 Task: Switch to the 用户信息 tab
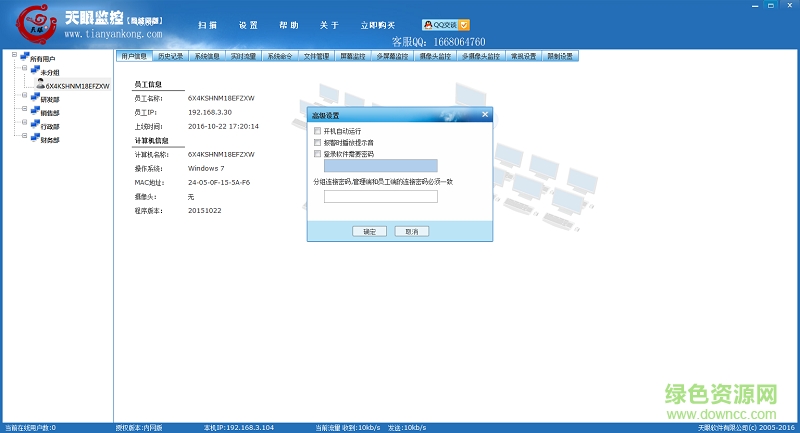point(134,56)
